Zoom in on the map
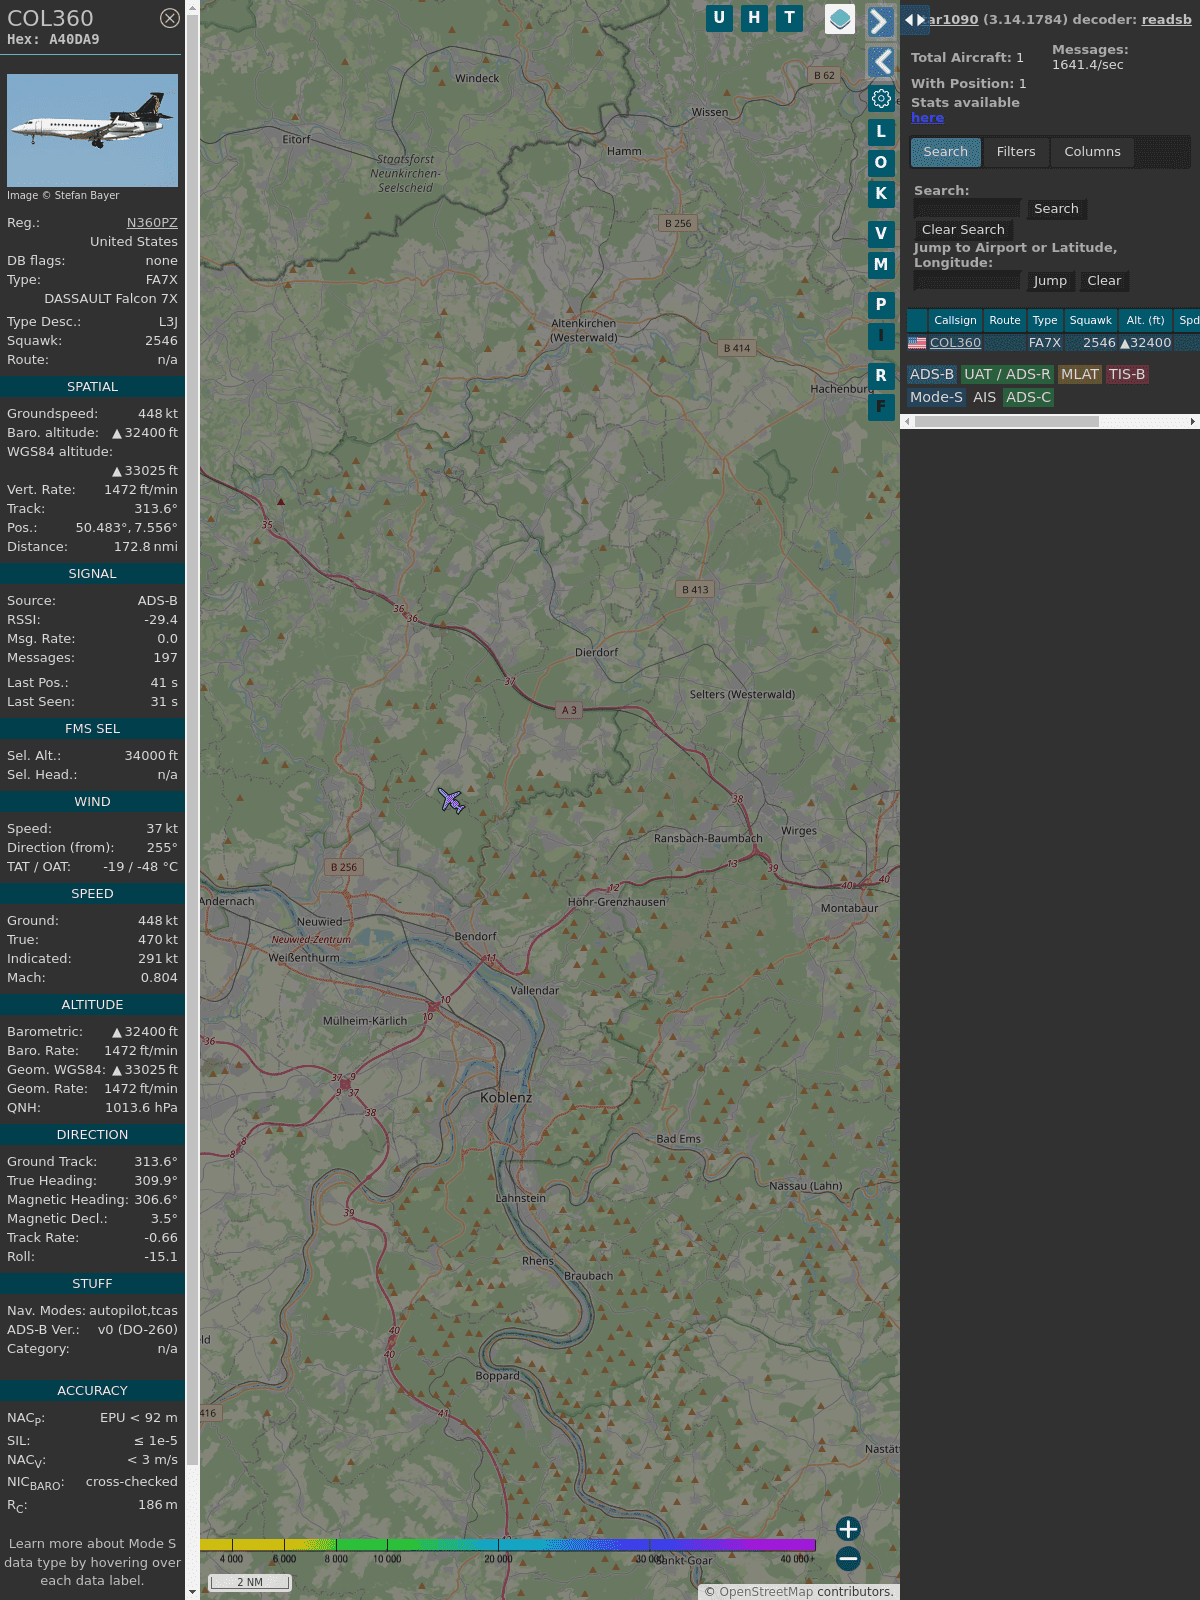This screenshot has width=1200, height=1600. click(x=848, y=1529)
